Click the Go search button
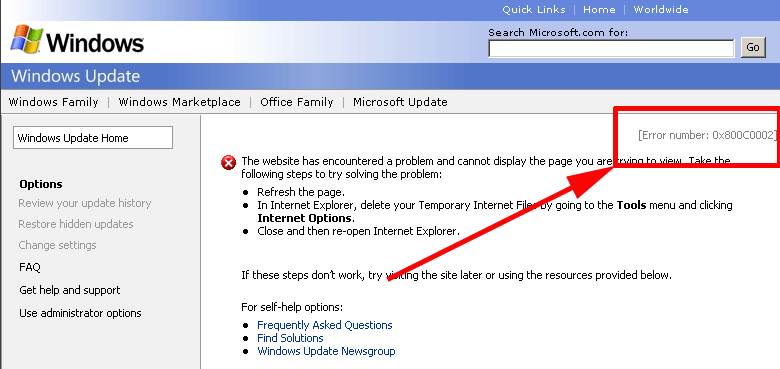This screenshot has width=780, height=369. coord(753,47)
